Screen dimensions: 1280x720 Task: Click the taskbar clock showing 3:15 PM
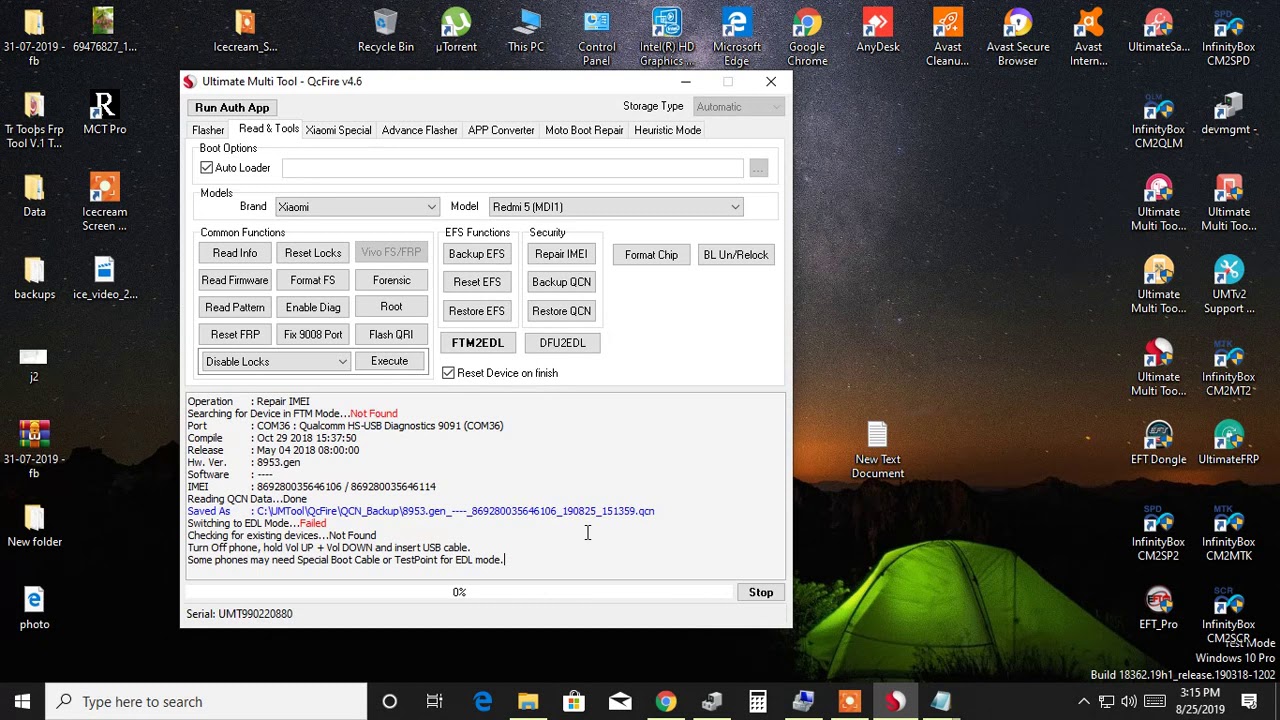coord(1201,701)
